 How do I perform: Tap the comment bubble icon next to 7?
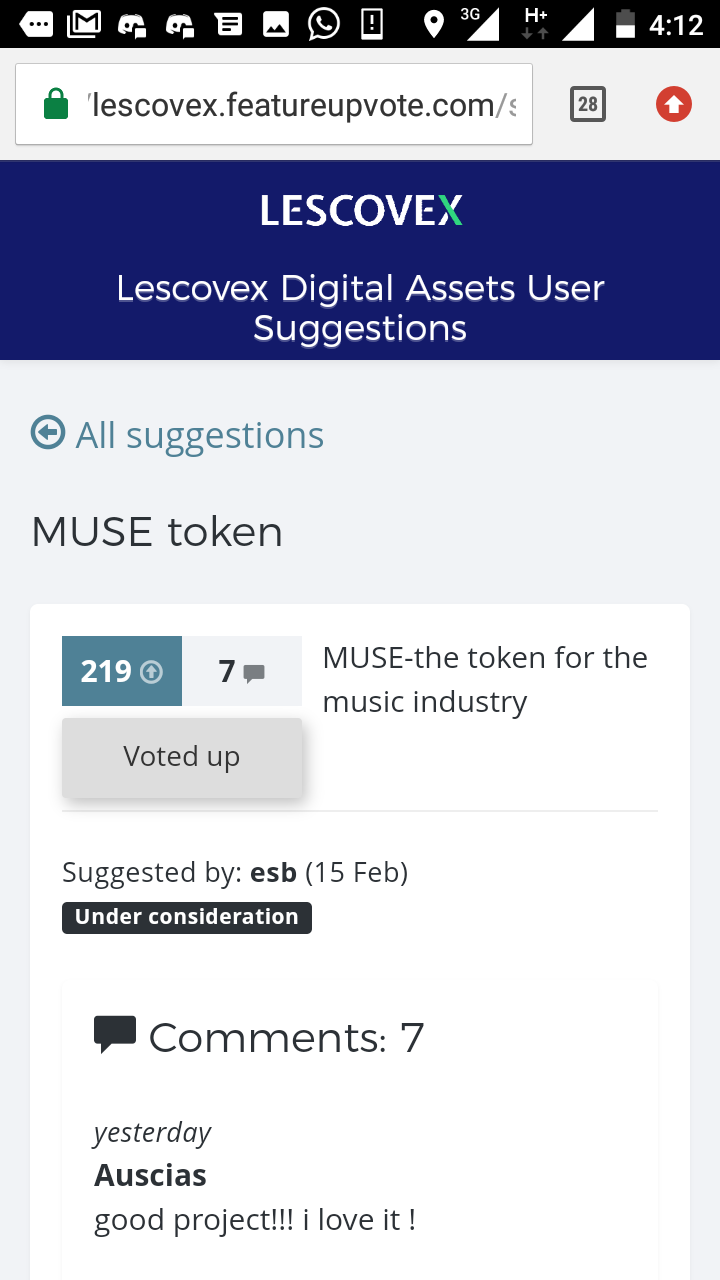tap(254, 673)
